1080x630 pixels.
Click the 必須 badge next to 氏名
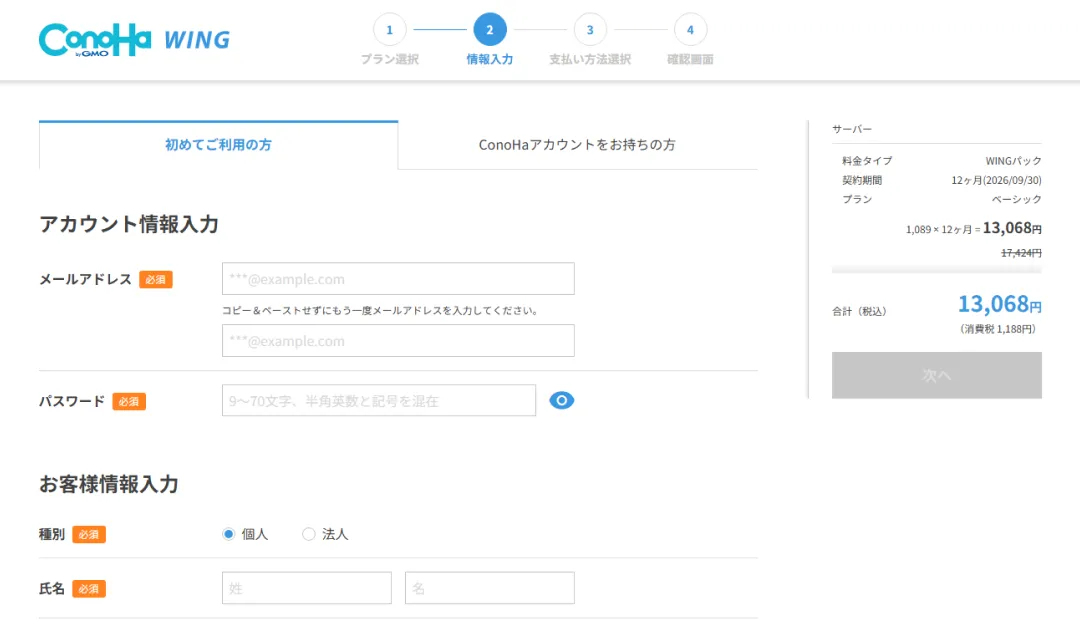coord(89,589)
